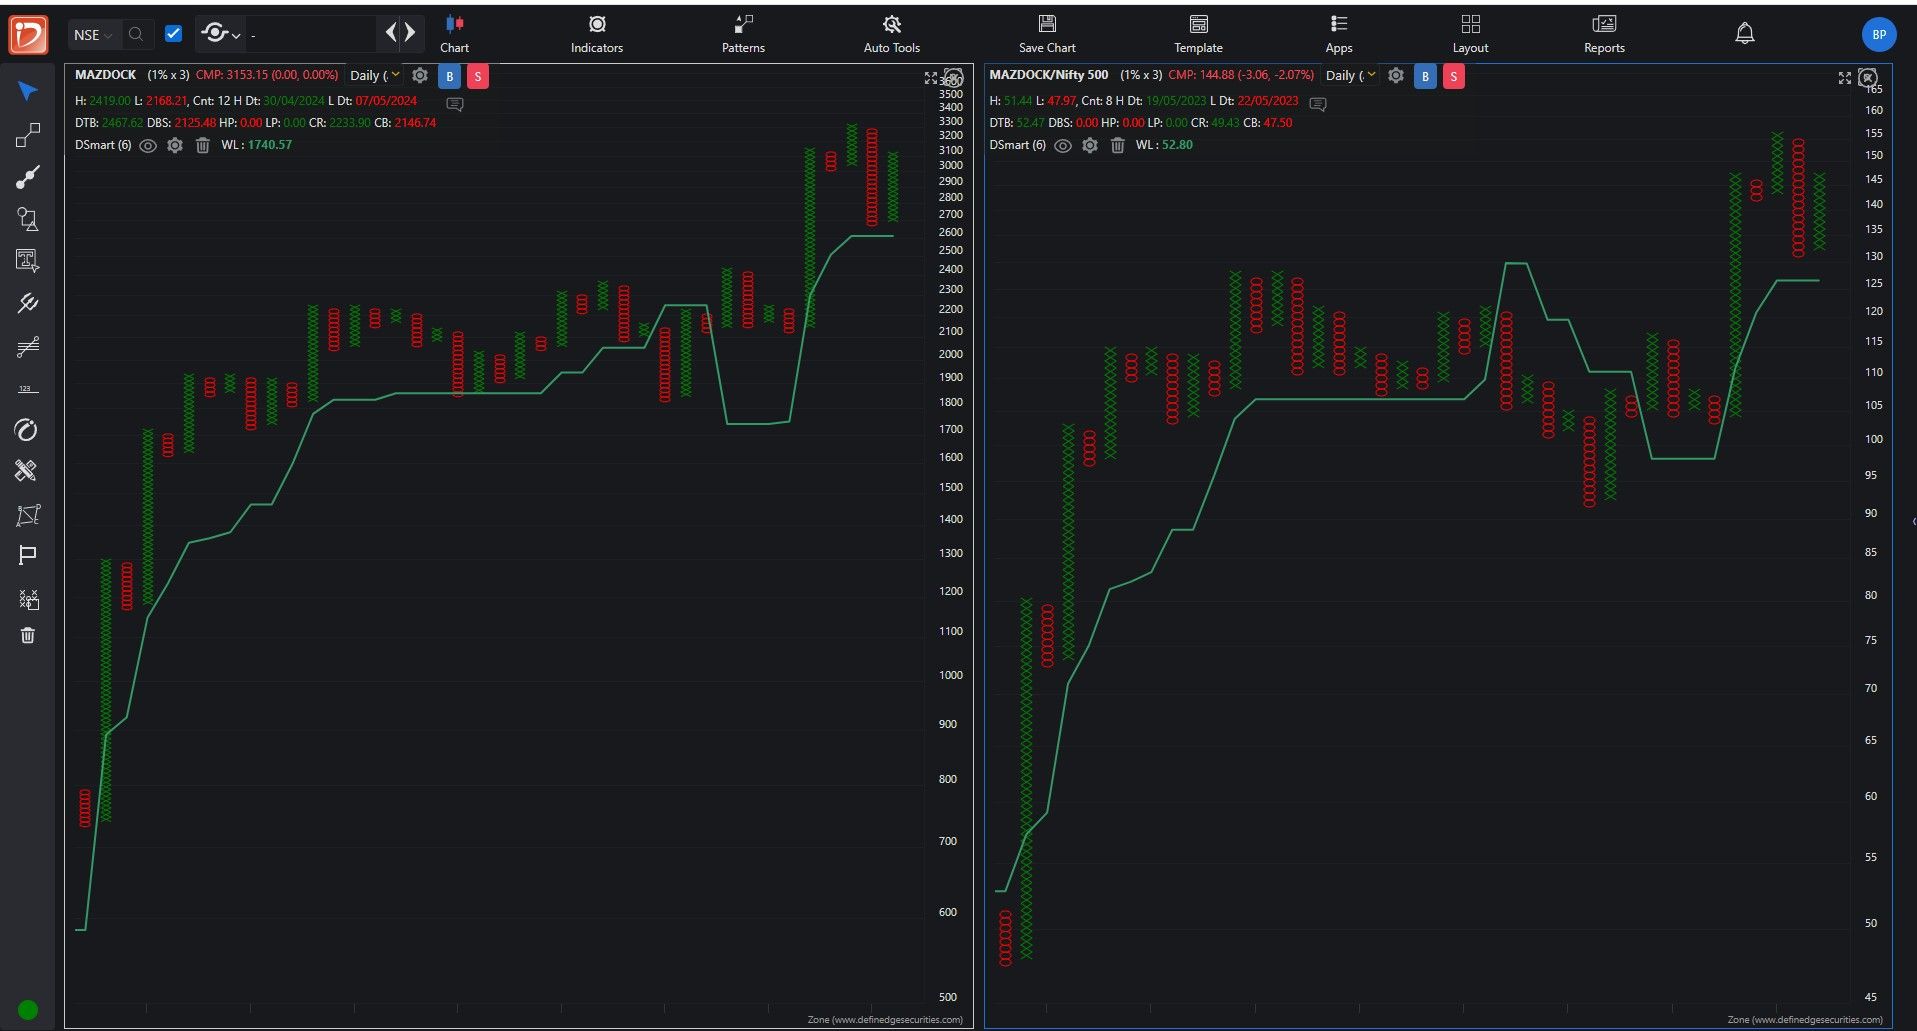Open the BP user profile avatar
This screenshot has height=1031, width=1917.
click(x=1879, y=34)
